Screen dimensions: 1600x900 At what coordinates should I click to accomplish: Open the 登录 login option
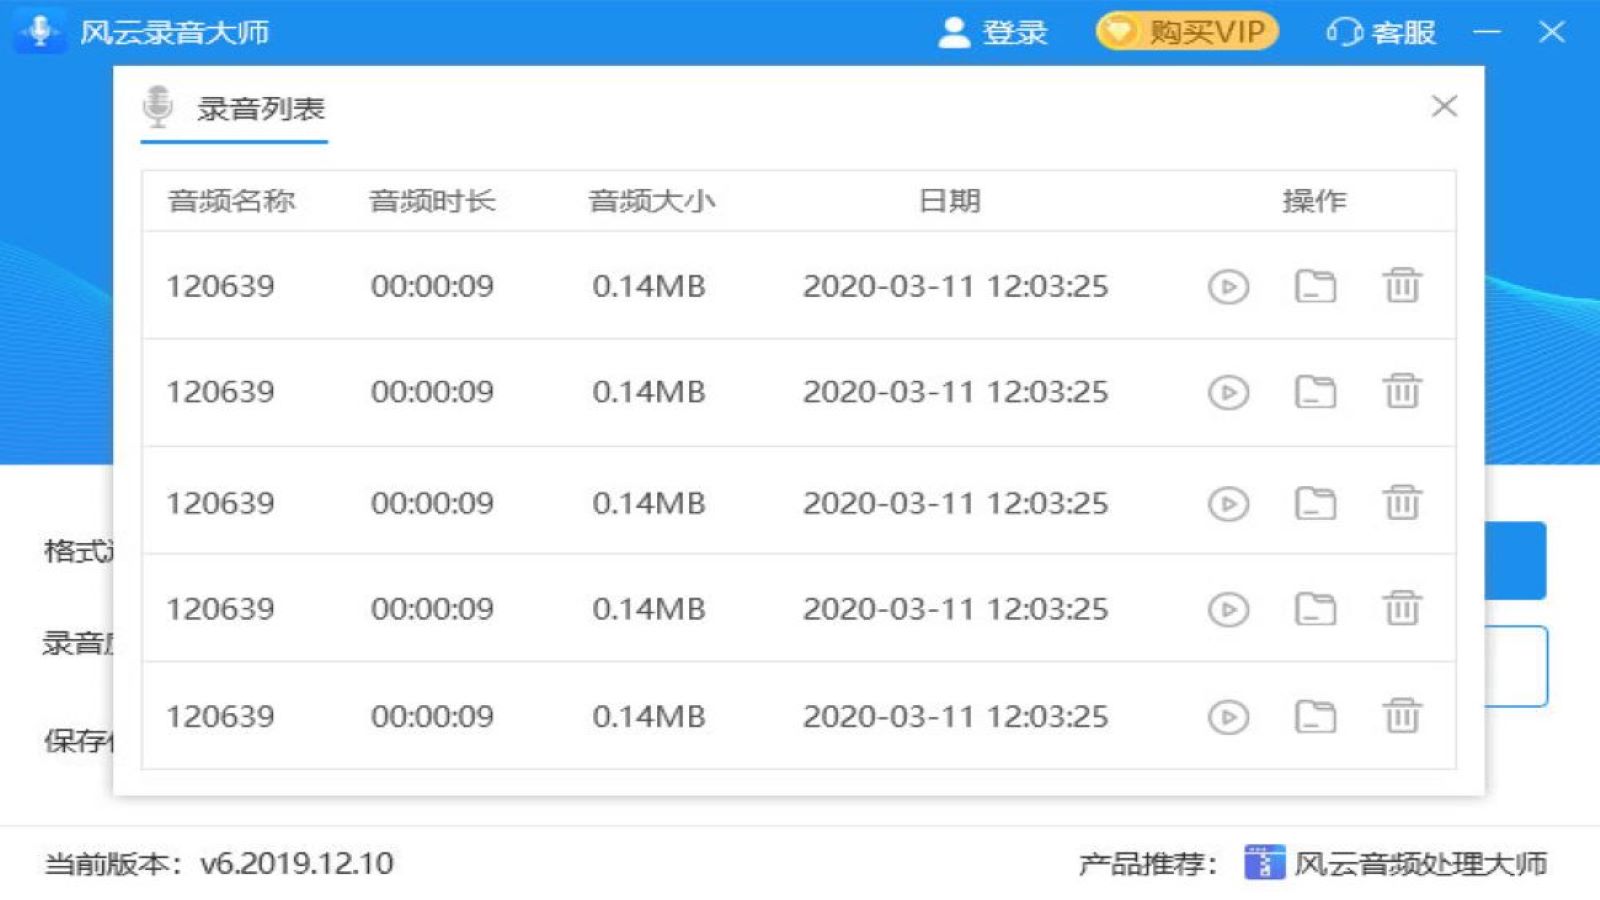pos(1013,32)
